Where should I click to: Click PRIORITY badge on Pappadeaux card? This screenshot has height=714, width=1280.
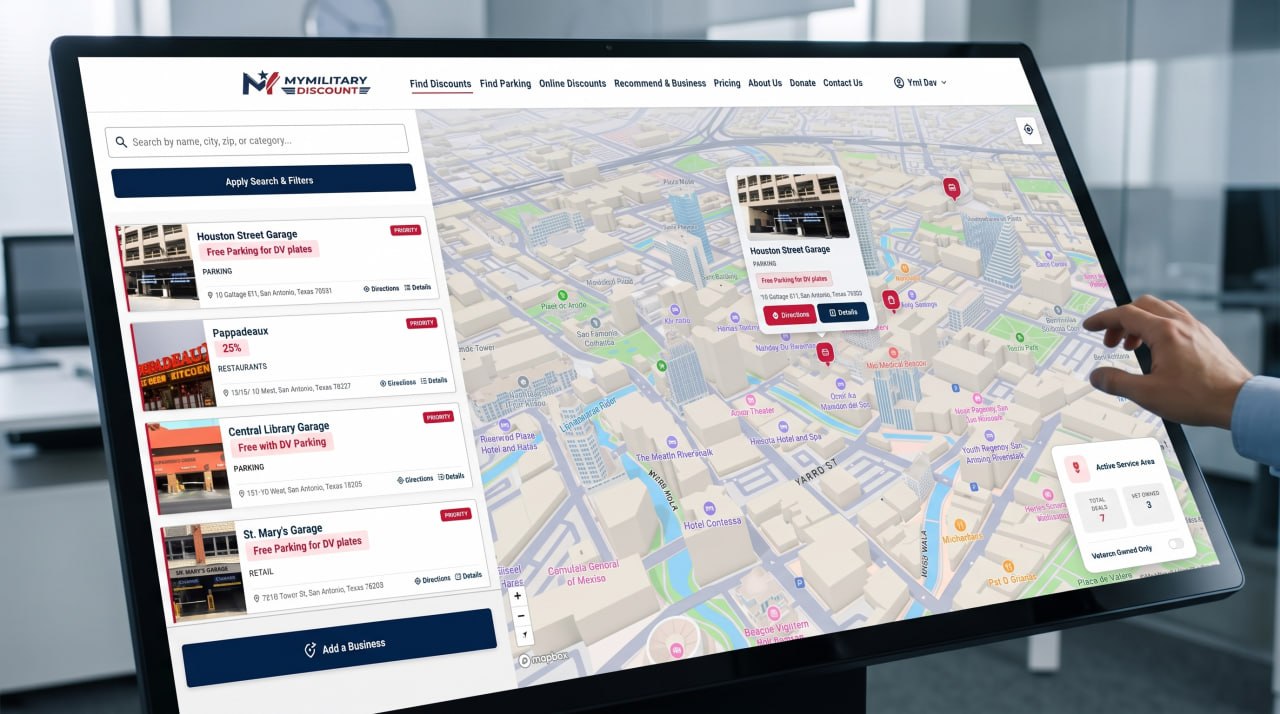pos(421,323)
